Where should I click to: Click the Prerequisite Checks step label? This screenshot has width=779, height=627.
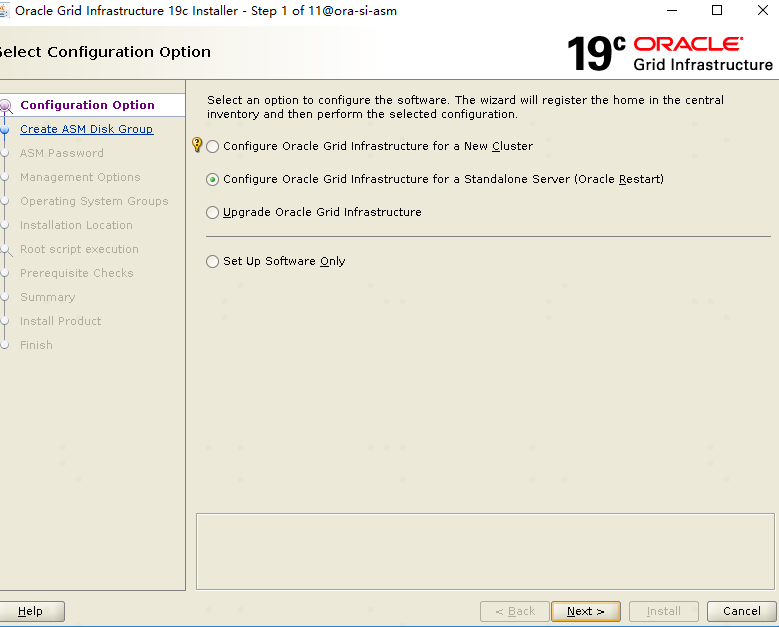click(77, 273)
